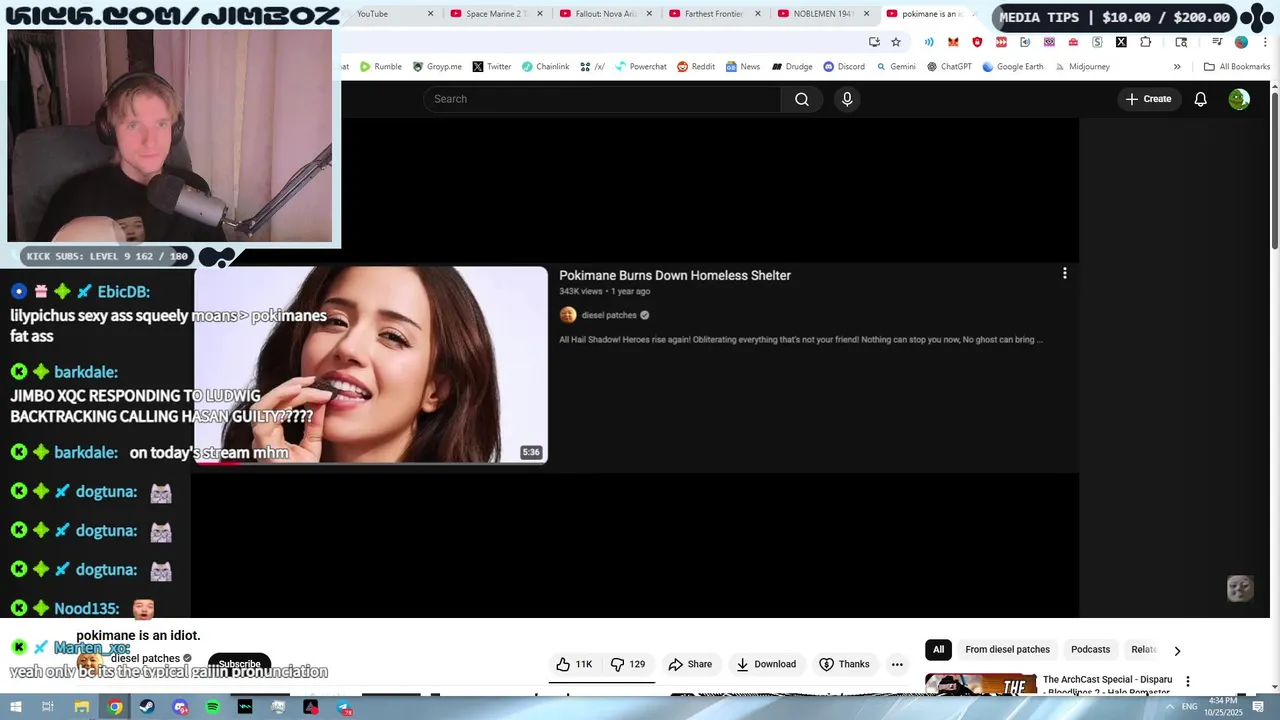Like the video with 11K thumbs up
Image resolution: width=1280 pixels, height=720 pixels.
pos(575,664)
